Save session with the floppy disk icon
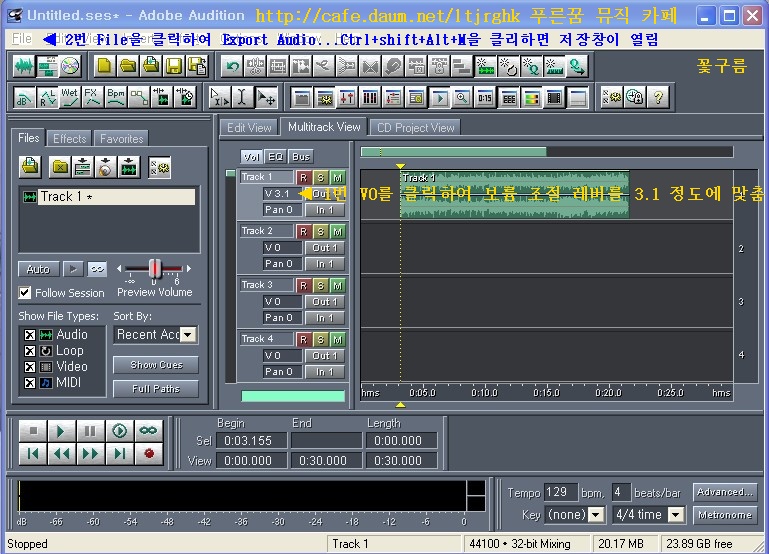This screenshot has height=554, width=769. 174,66
